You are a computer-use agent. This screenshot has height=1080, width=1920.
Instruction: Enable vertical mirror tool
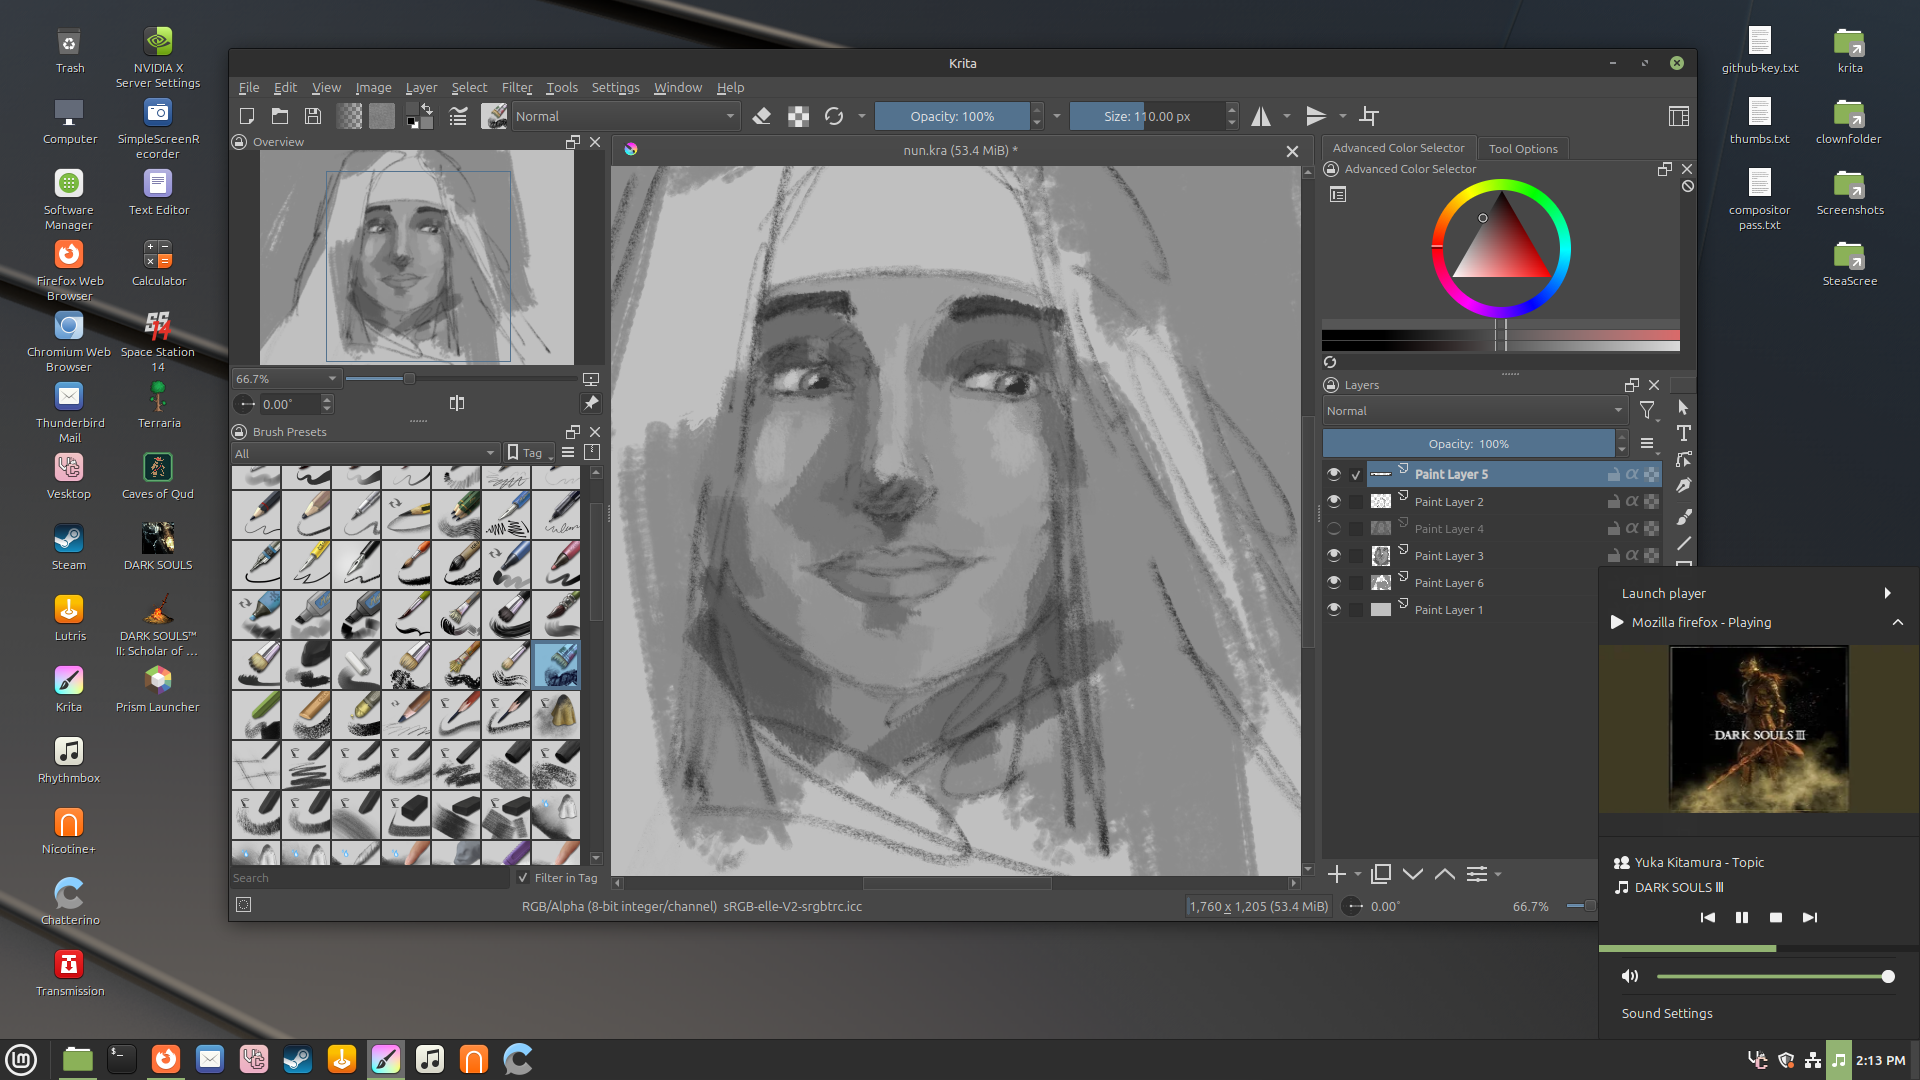click(x=1317, y=116)
